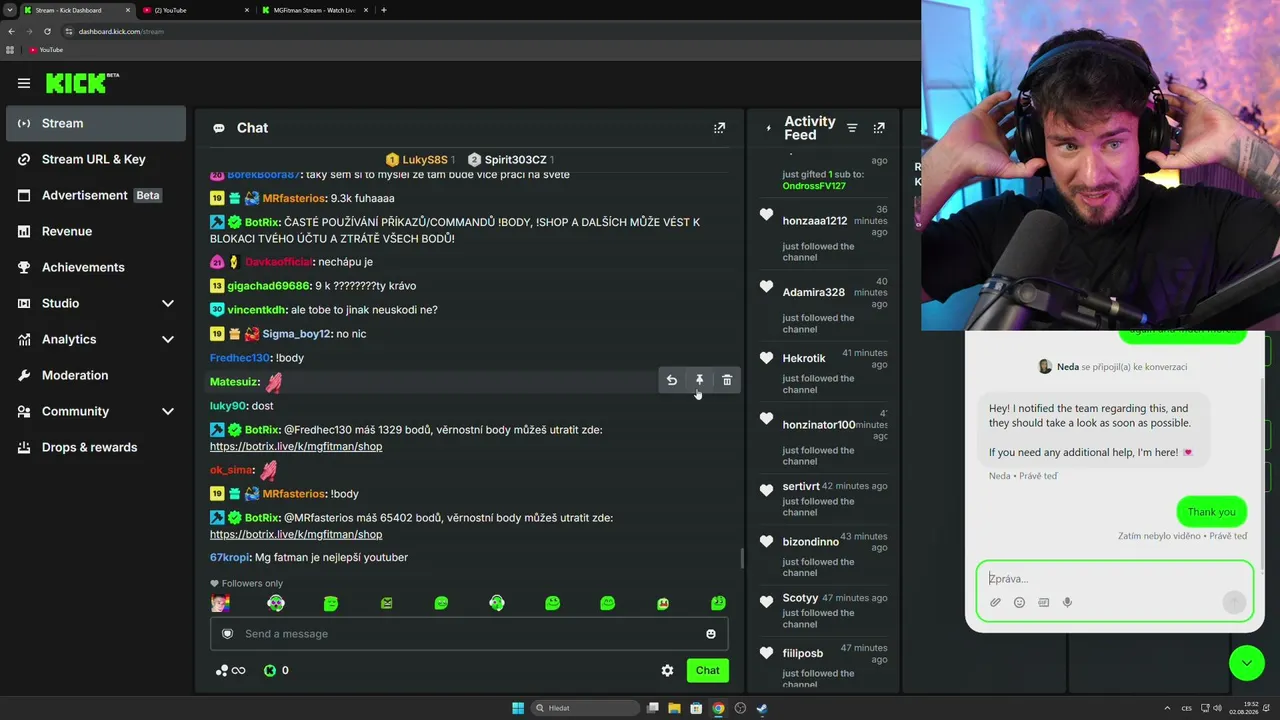Image resolution: width=1280 pixels, height=720 pixels.
Task: Open the Revenue page
Action: tap(96, 231)
